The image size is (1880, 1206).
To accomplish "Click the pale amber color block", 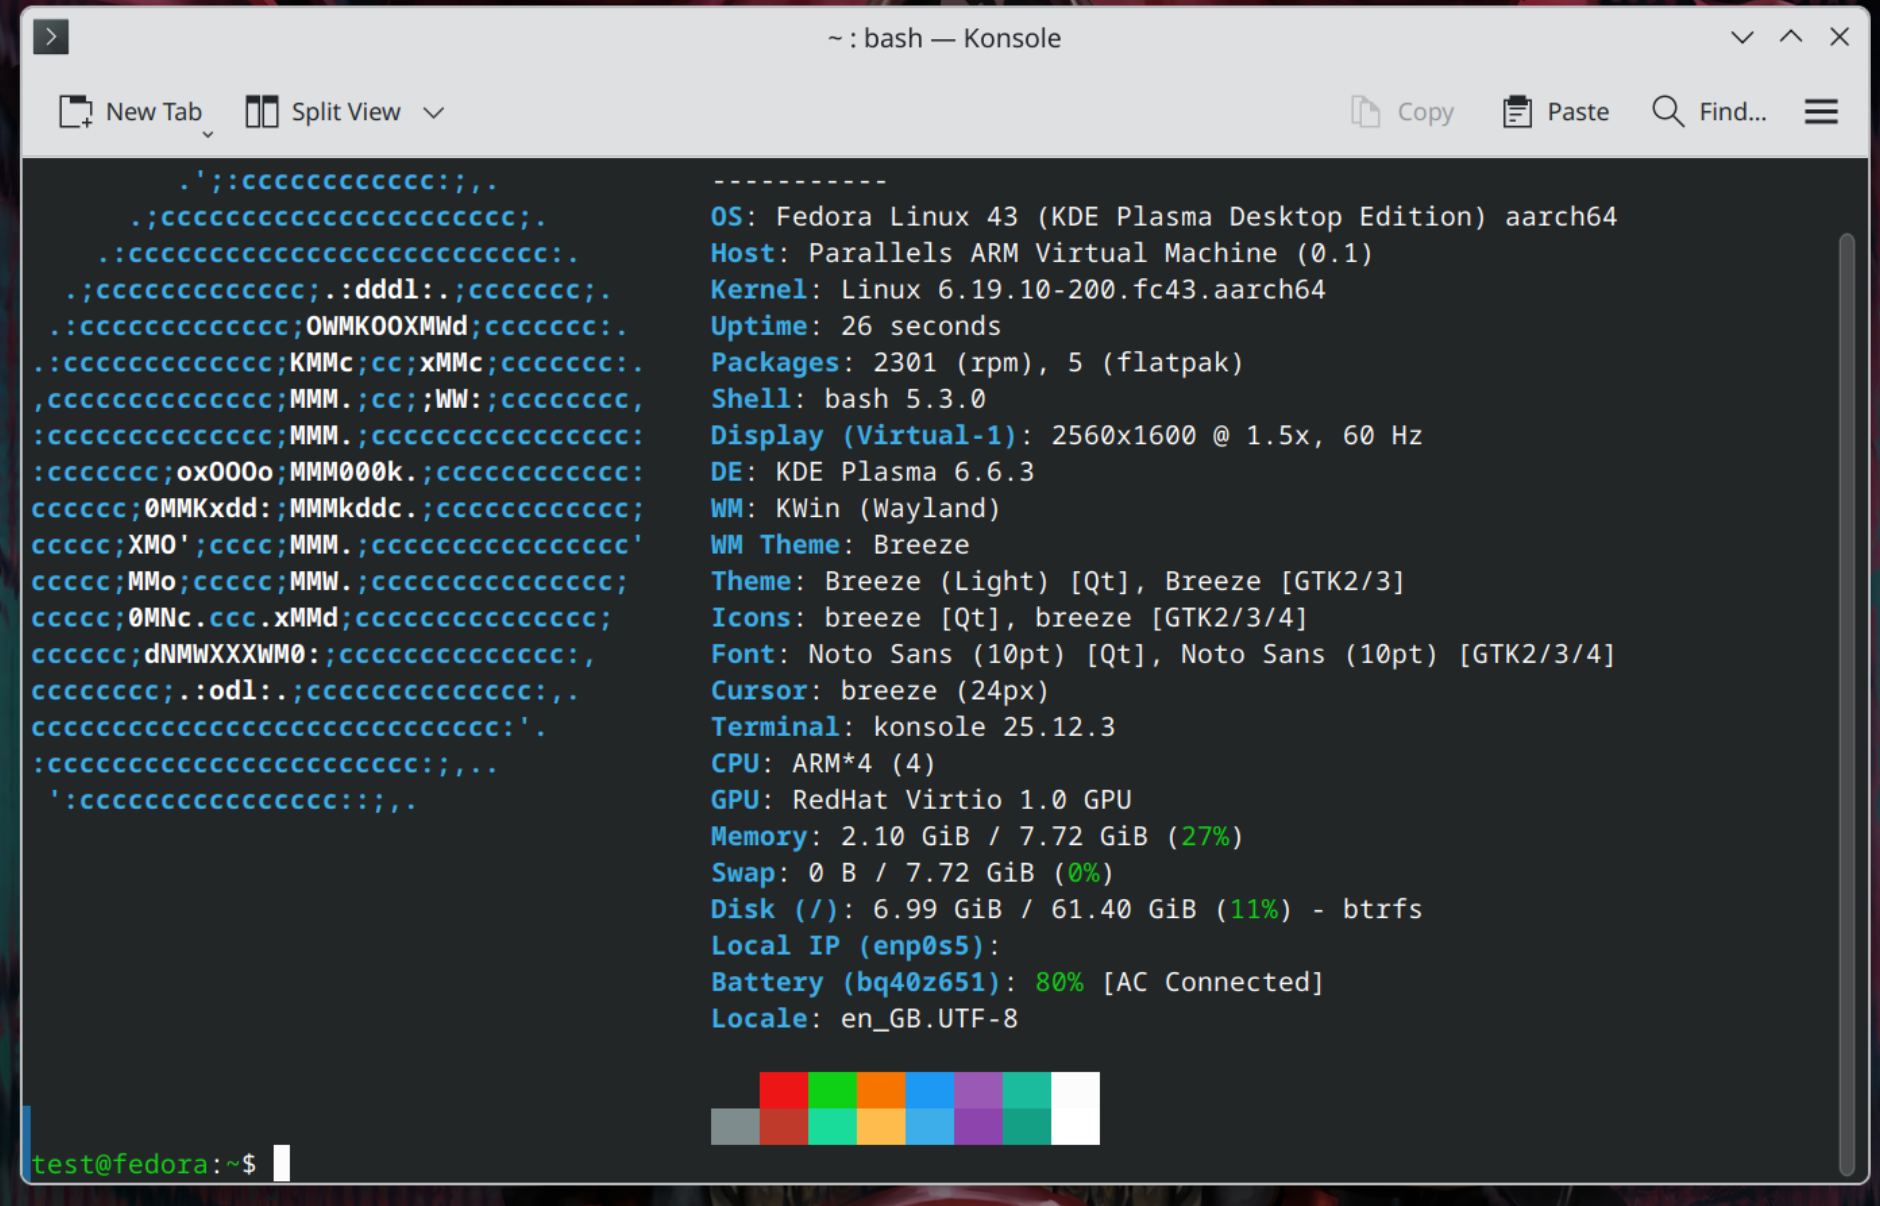I will tap(881, 1127).
